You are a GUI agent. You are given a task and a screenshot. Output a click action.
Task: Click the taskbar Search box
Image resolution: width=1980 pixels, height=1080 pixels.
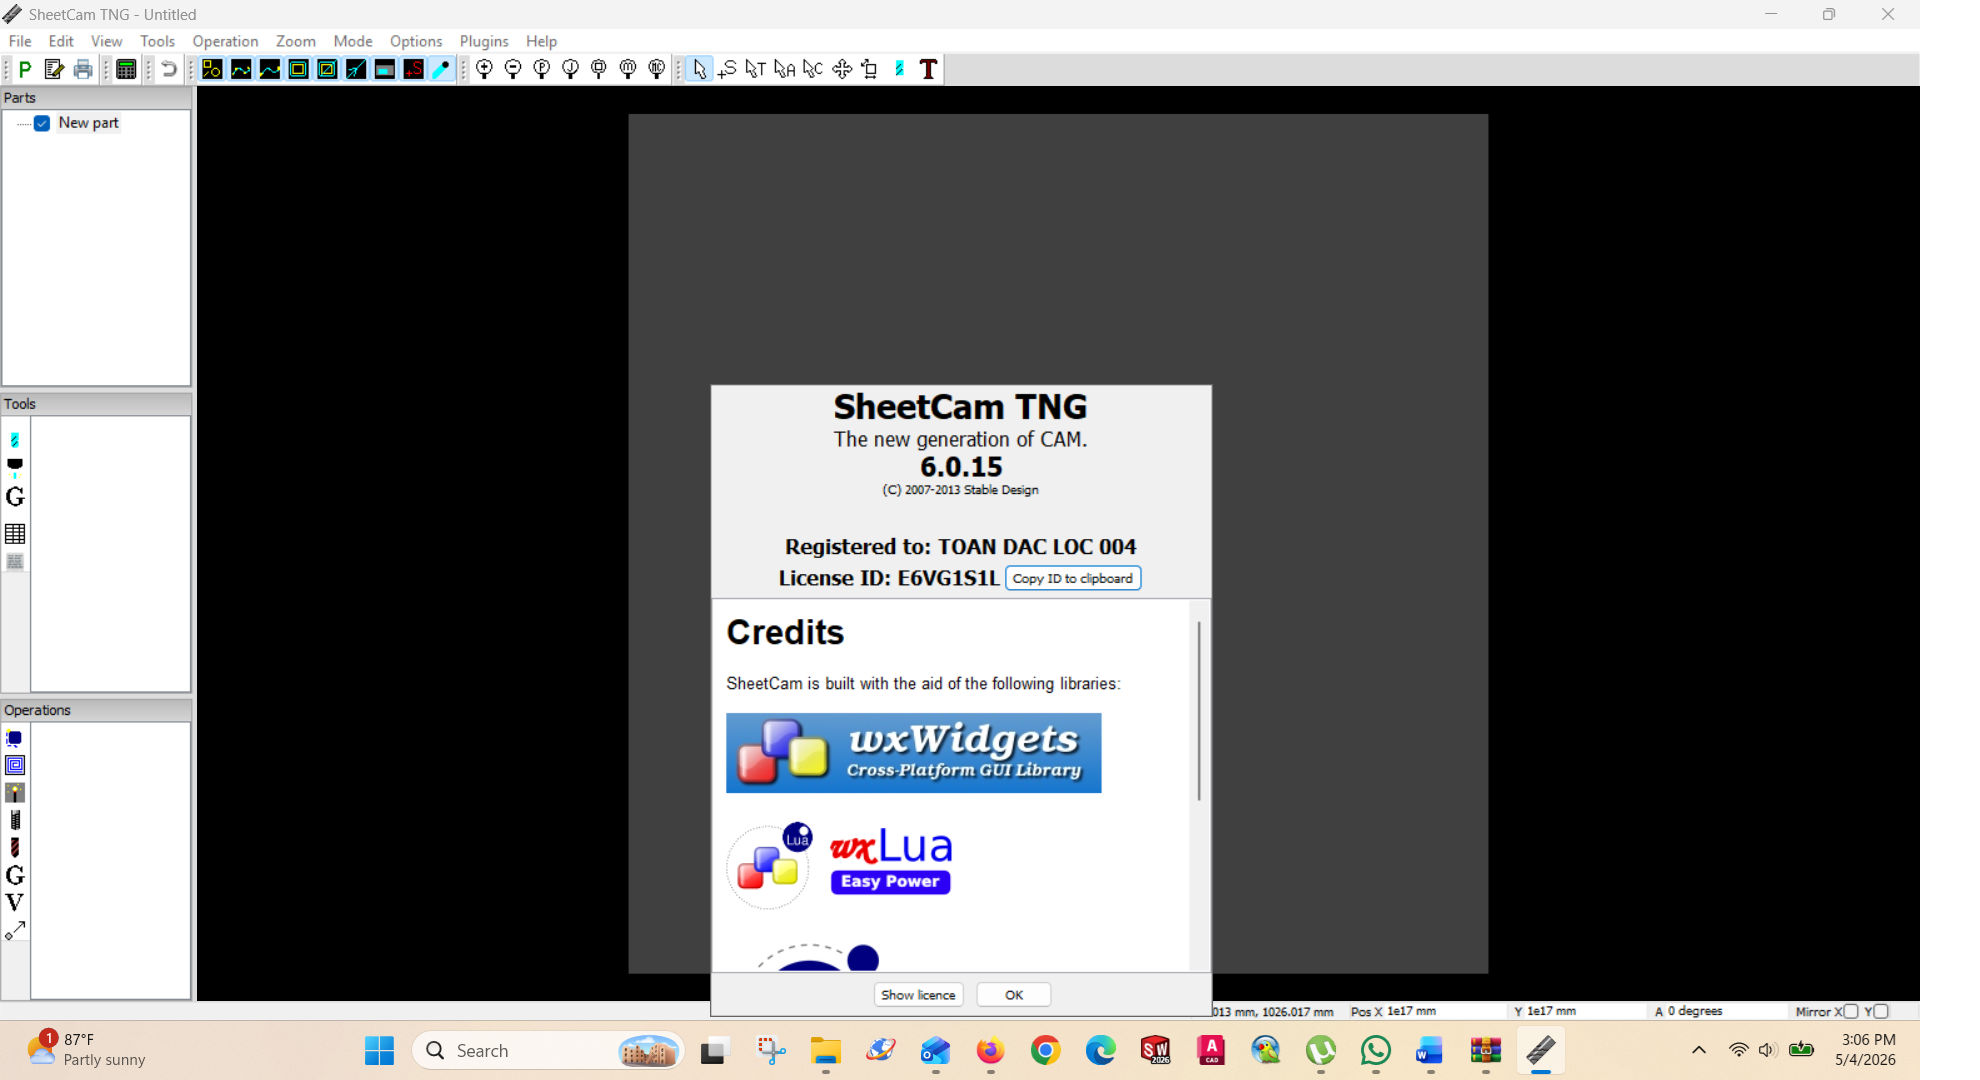click(548, 1051)
